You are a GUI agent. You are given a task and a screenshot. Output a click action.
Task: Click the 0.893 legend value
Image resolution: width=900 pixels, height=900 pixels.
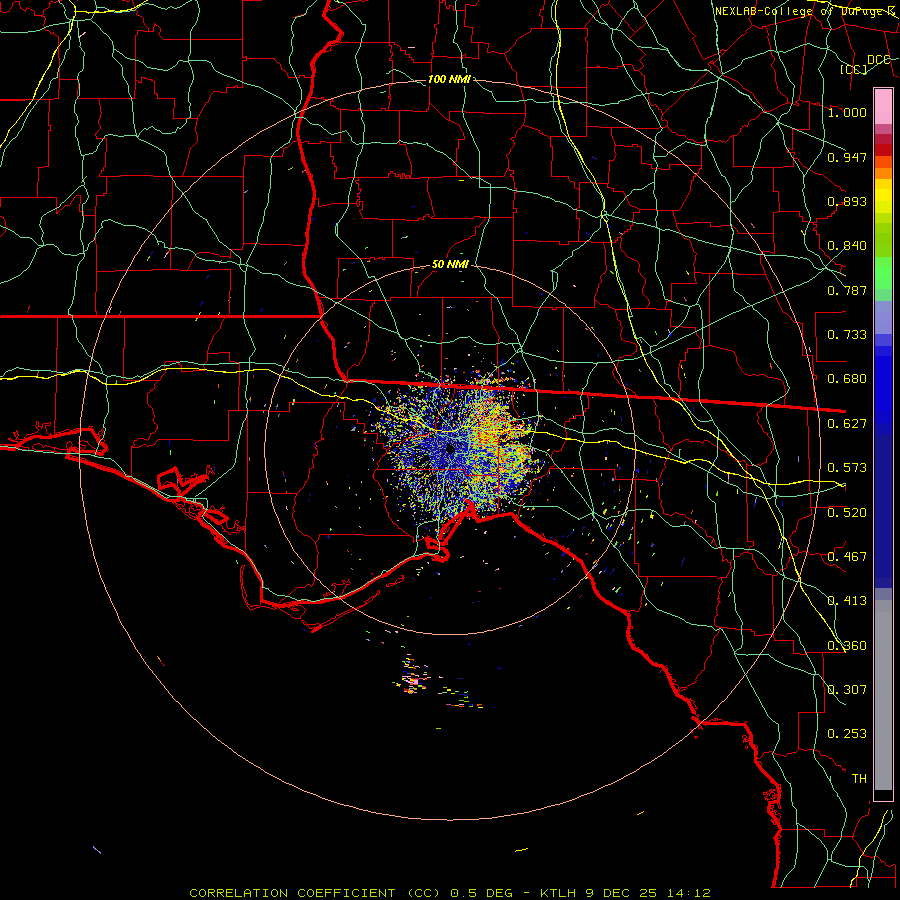click(847, 201)
